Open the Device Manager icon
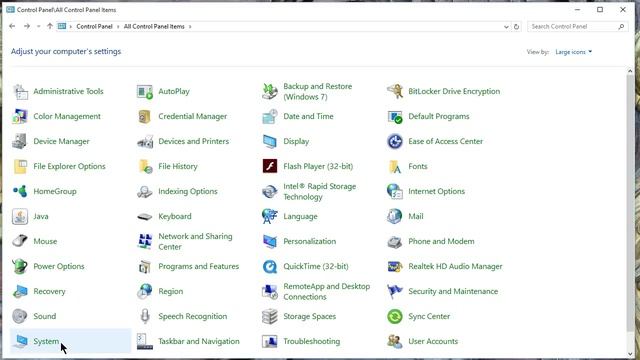The height and width of the screenshot is (360, 640). point(20,141)
